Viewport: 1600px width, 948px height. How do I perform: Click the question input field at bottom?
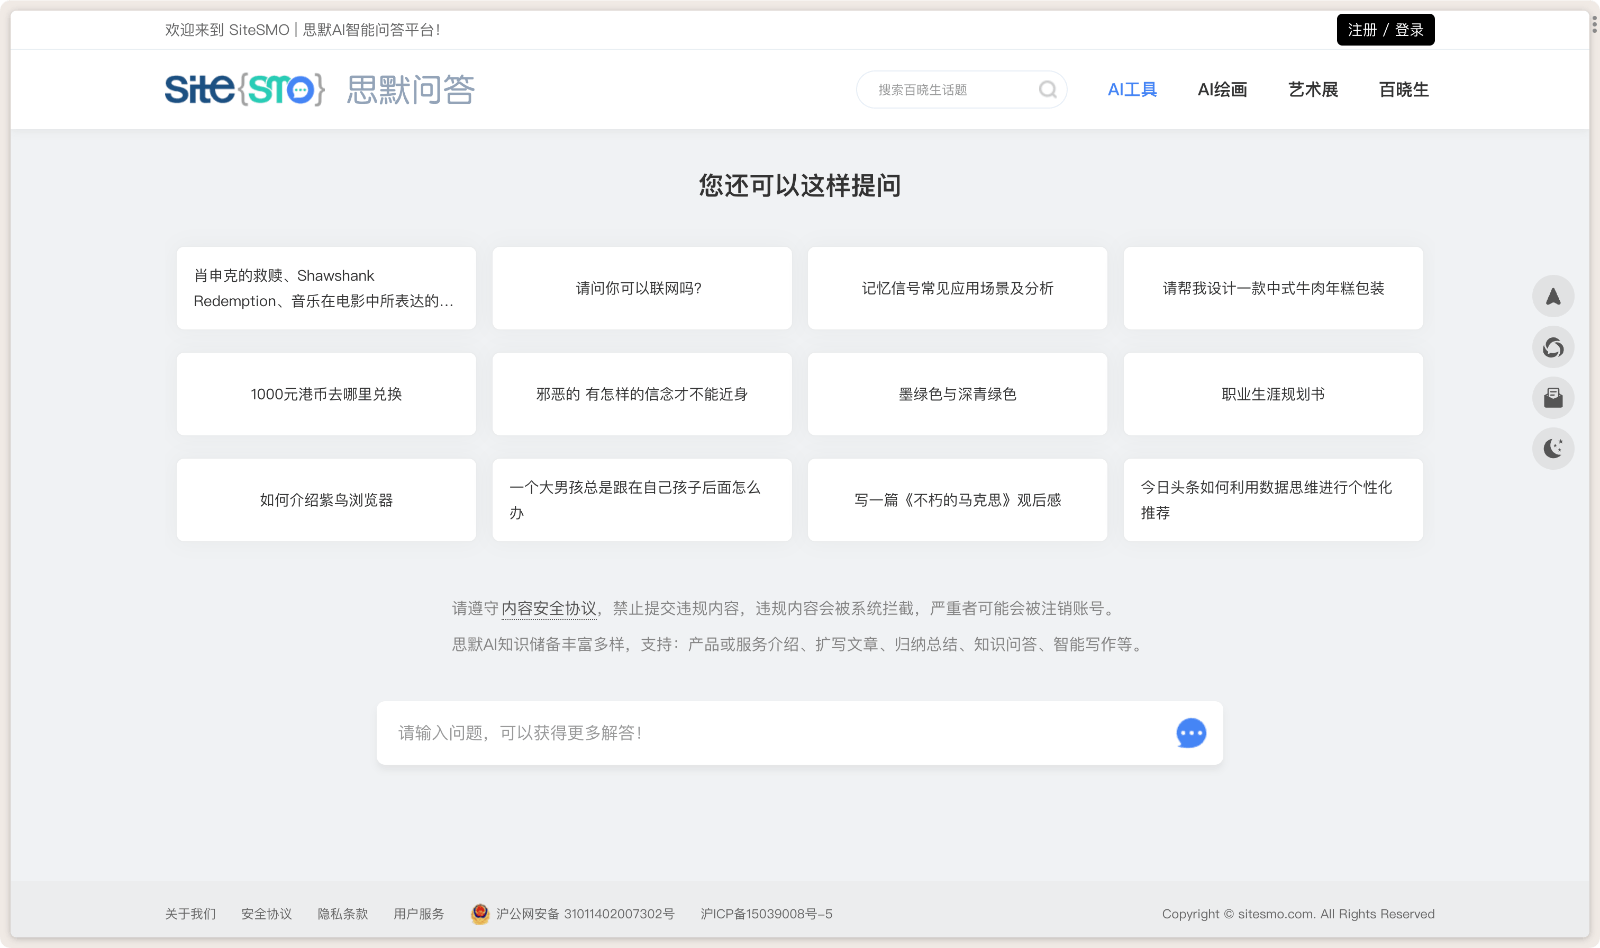tap(700, 733)
